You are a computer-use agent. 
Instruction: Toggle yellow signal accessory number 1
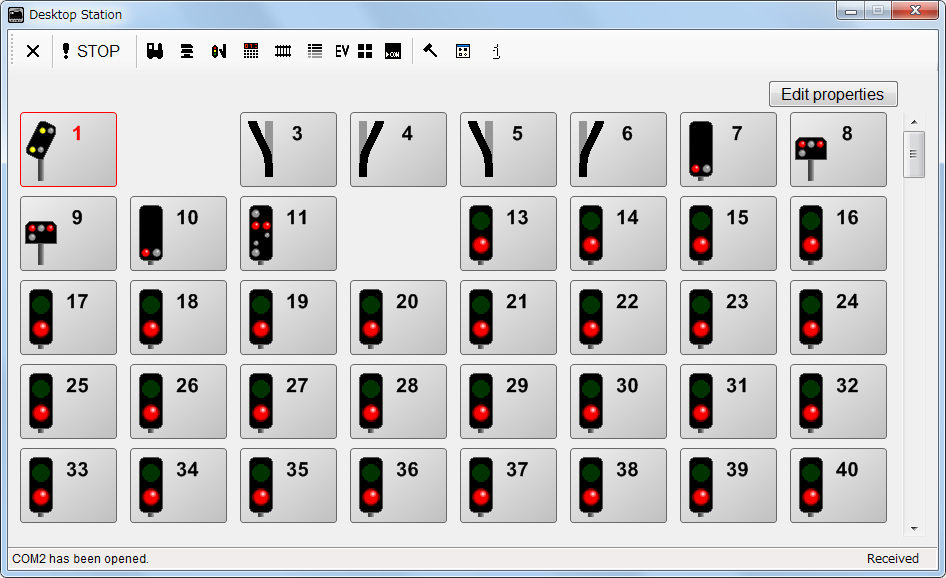pos(68,149)
